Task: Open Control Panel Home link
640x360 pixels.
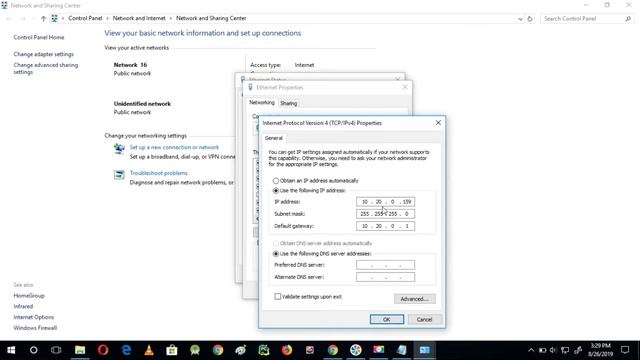Action: pyautogui.click(x=39, y=37)
